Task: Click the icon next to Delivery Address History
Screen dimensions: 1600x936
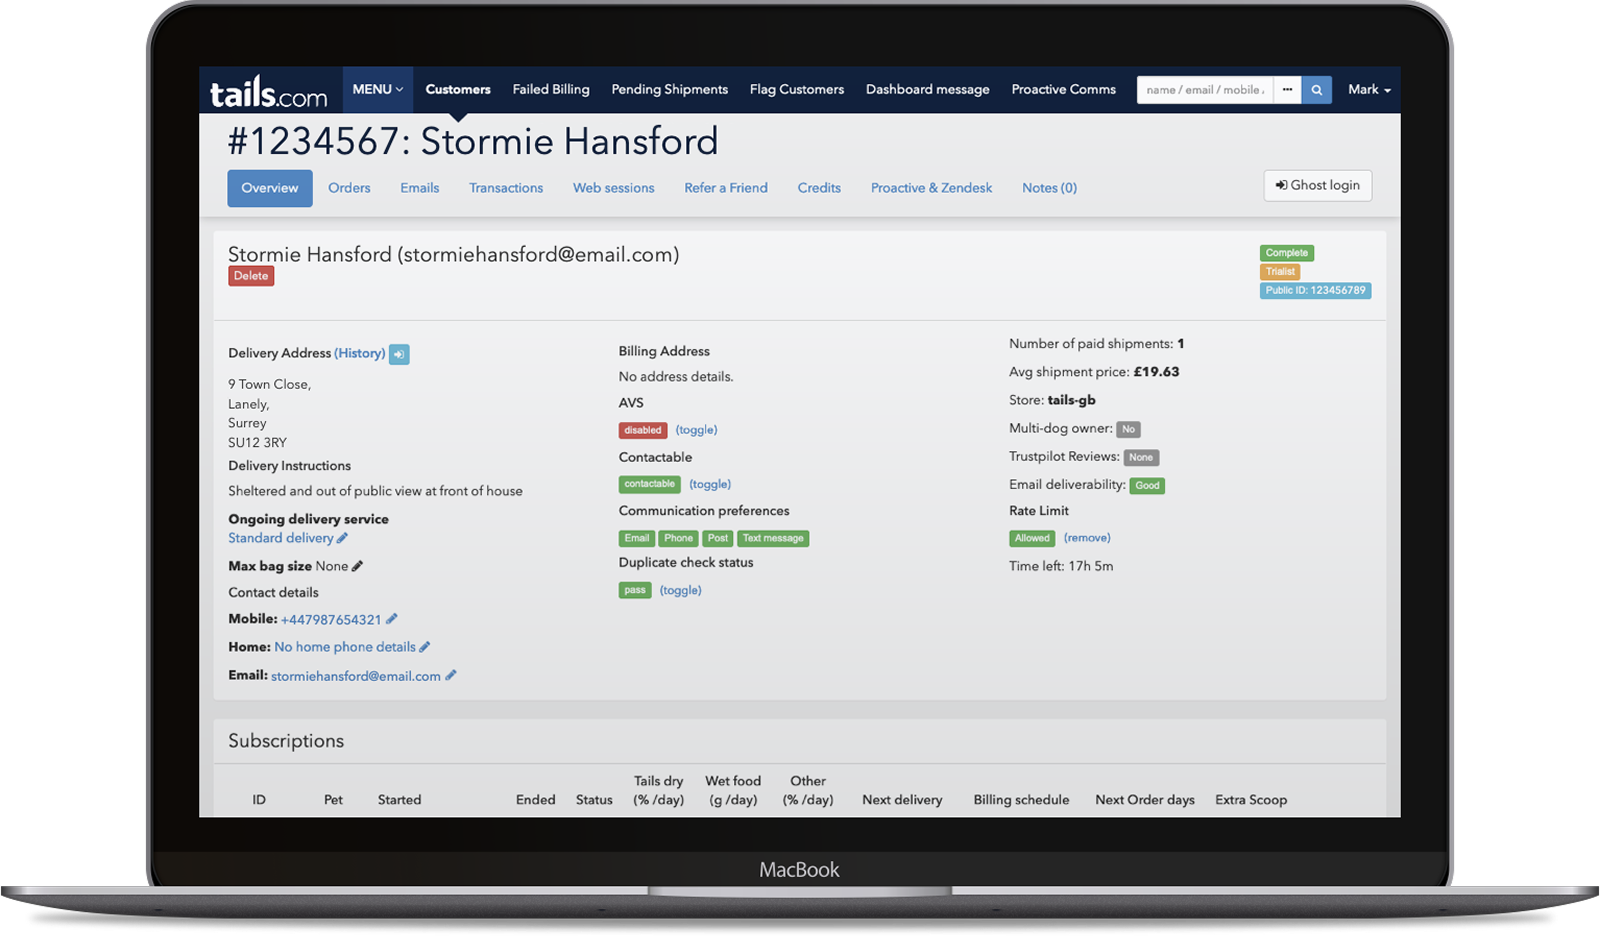Action: (x=399, y=354)
